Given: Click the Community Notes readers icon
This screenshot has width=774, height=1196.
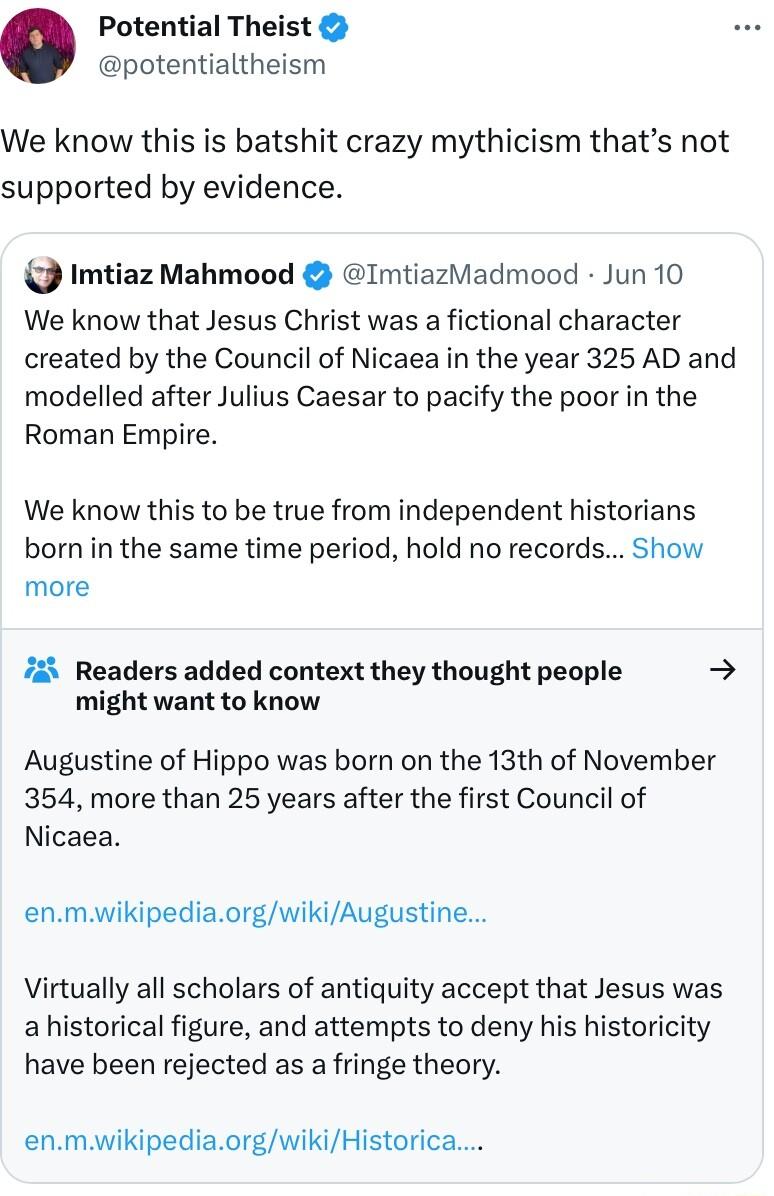Looking at the screenshot, I should pos(38,670).
